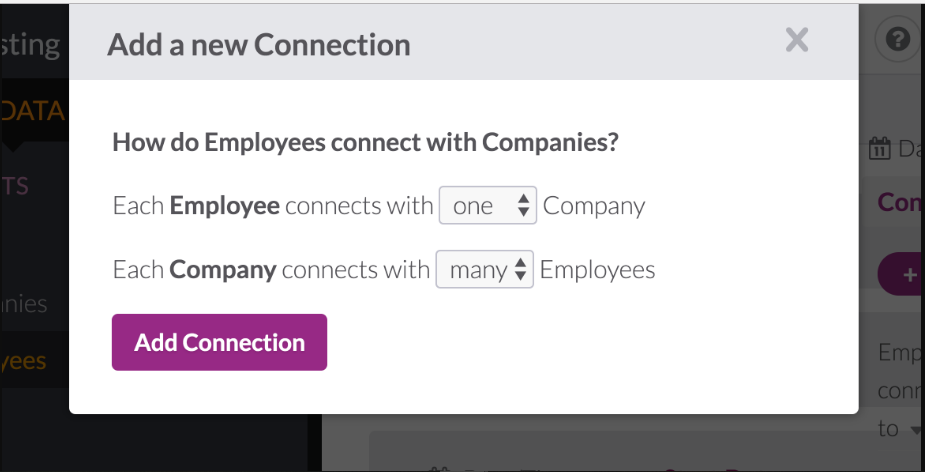Click the Add Connection button
Image resolution: width=925 pixels, height=472 pixels.
(219, 342)
